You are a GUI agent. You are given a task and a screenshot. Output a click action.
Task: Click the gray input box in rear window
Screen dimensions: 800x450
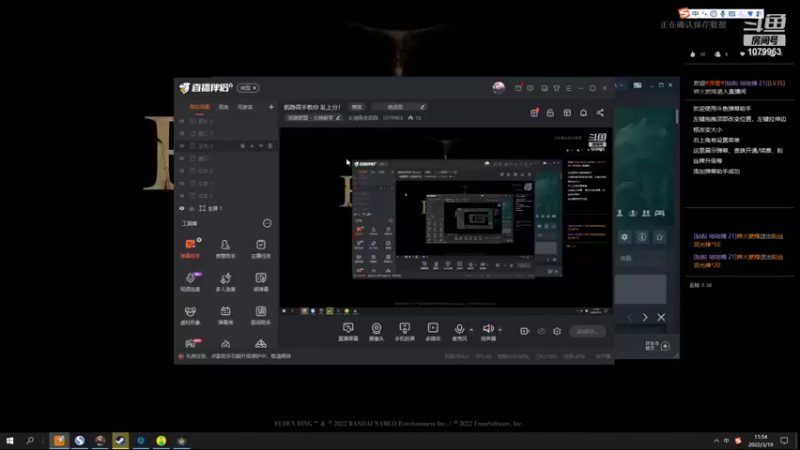[640, 289]
